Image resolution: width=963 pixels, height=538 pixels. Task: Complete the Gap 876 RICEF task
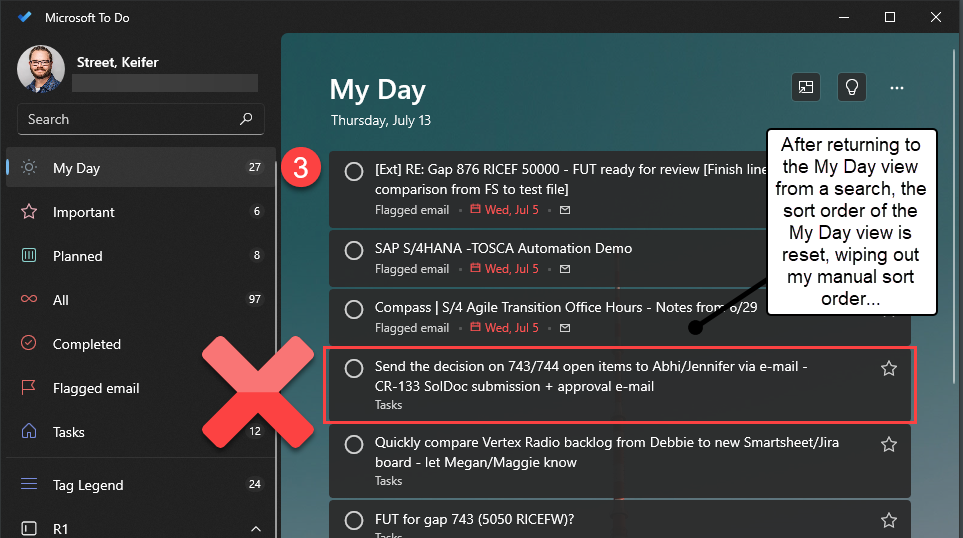tap(353, 172)
